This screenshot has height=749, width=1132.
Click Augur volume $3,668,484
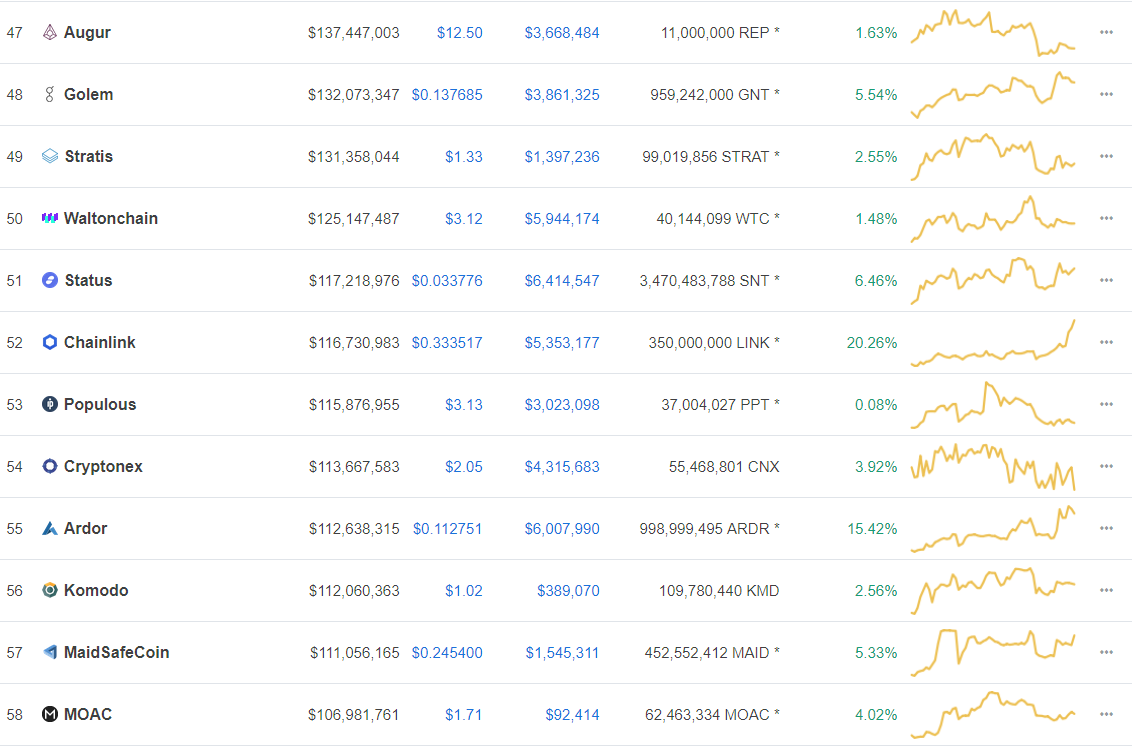tap(562, 33)
